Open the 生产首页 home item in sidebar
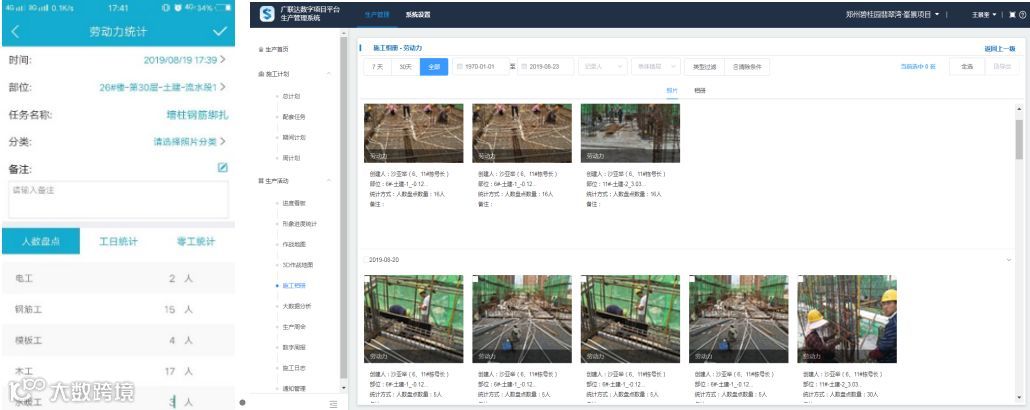1030x410 pixels. [273, 49]
